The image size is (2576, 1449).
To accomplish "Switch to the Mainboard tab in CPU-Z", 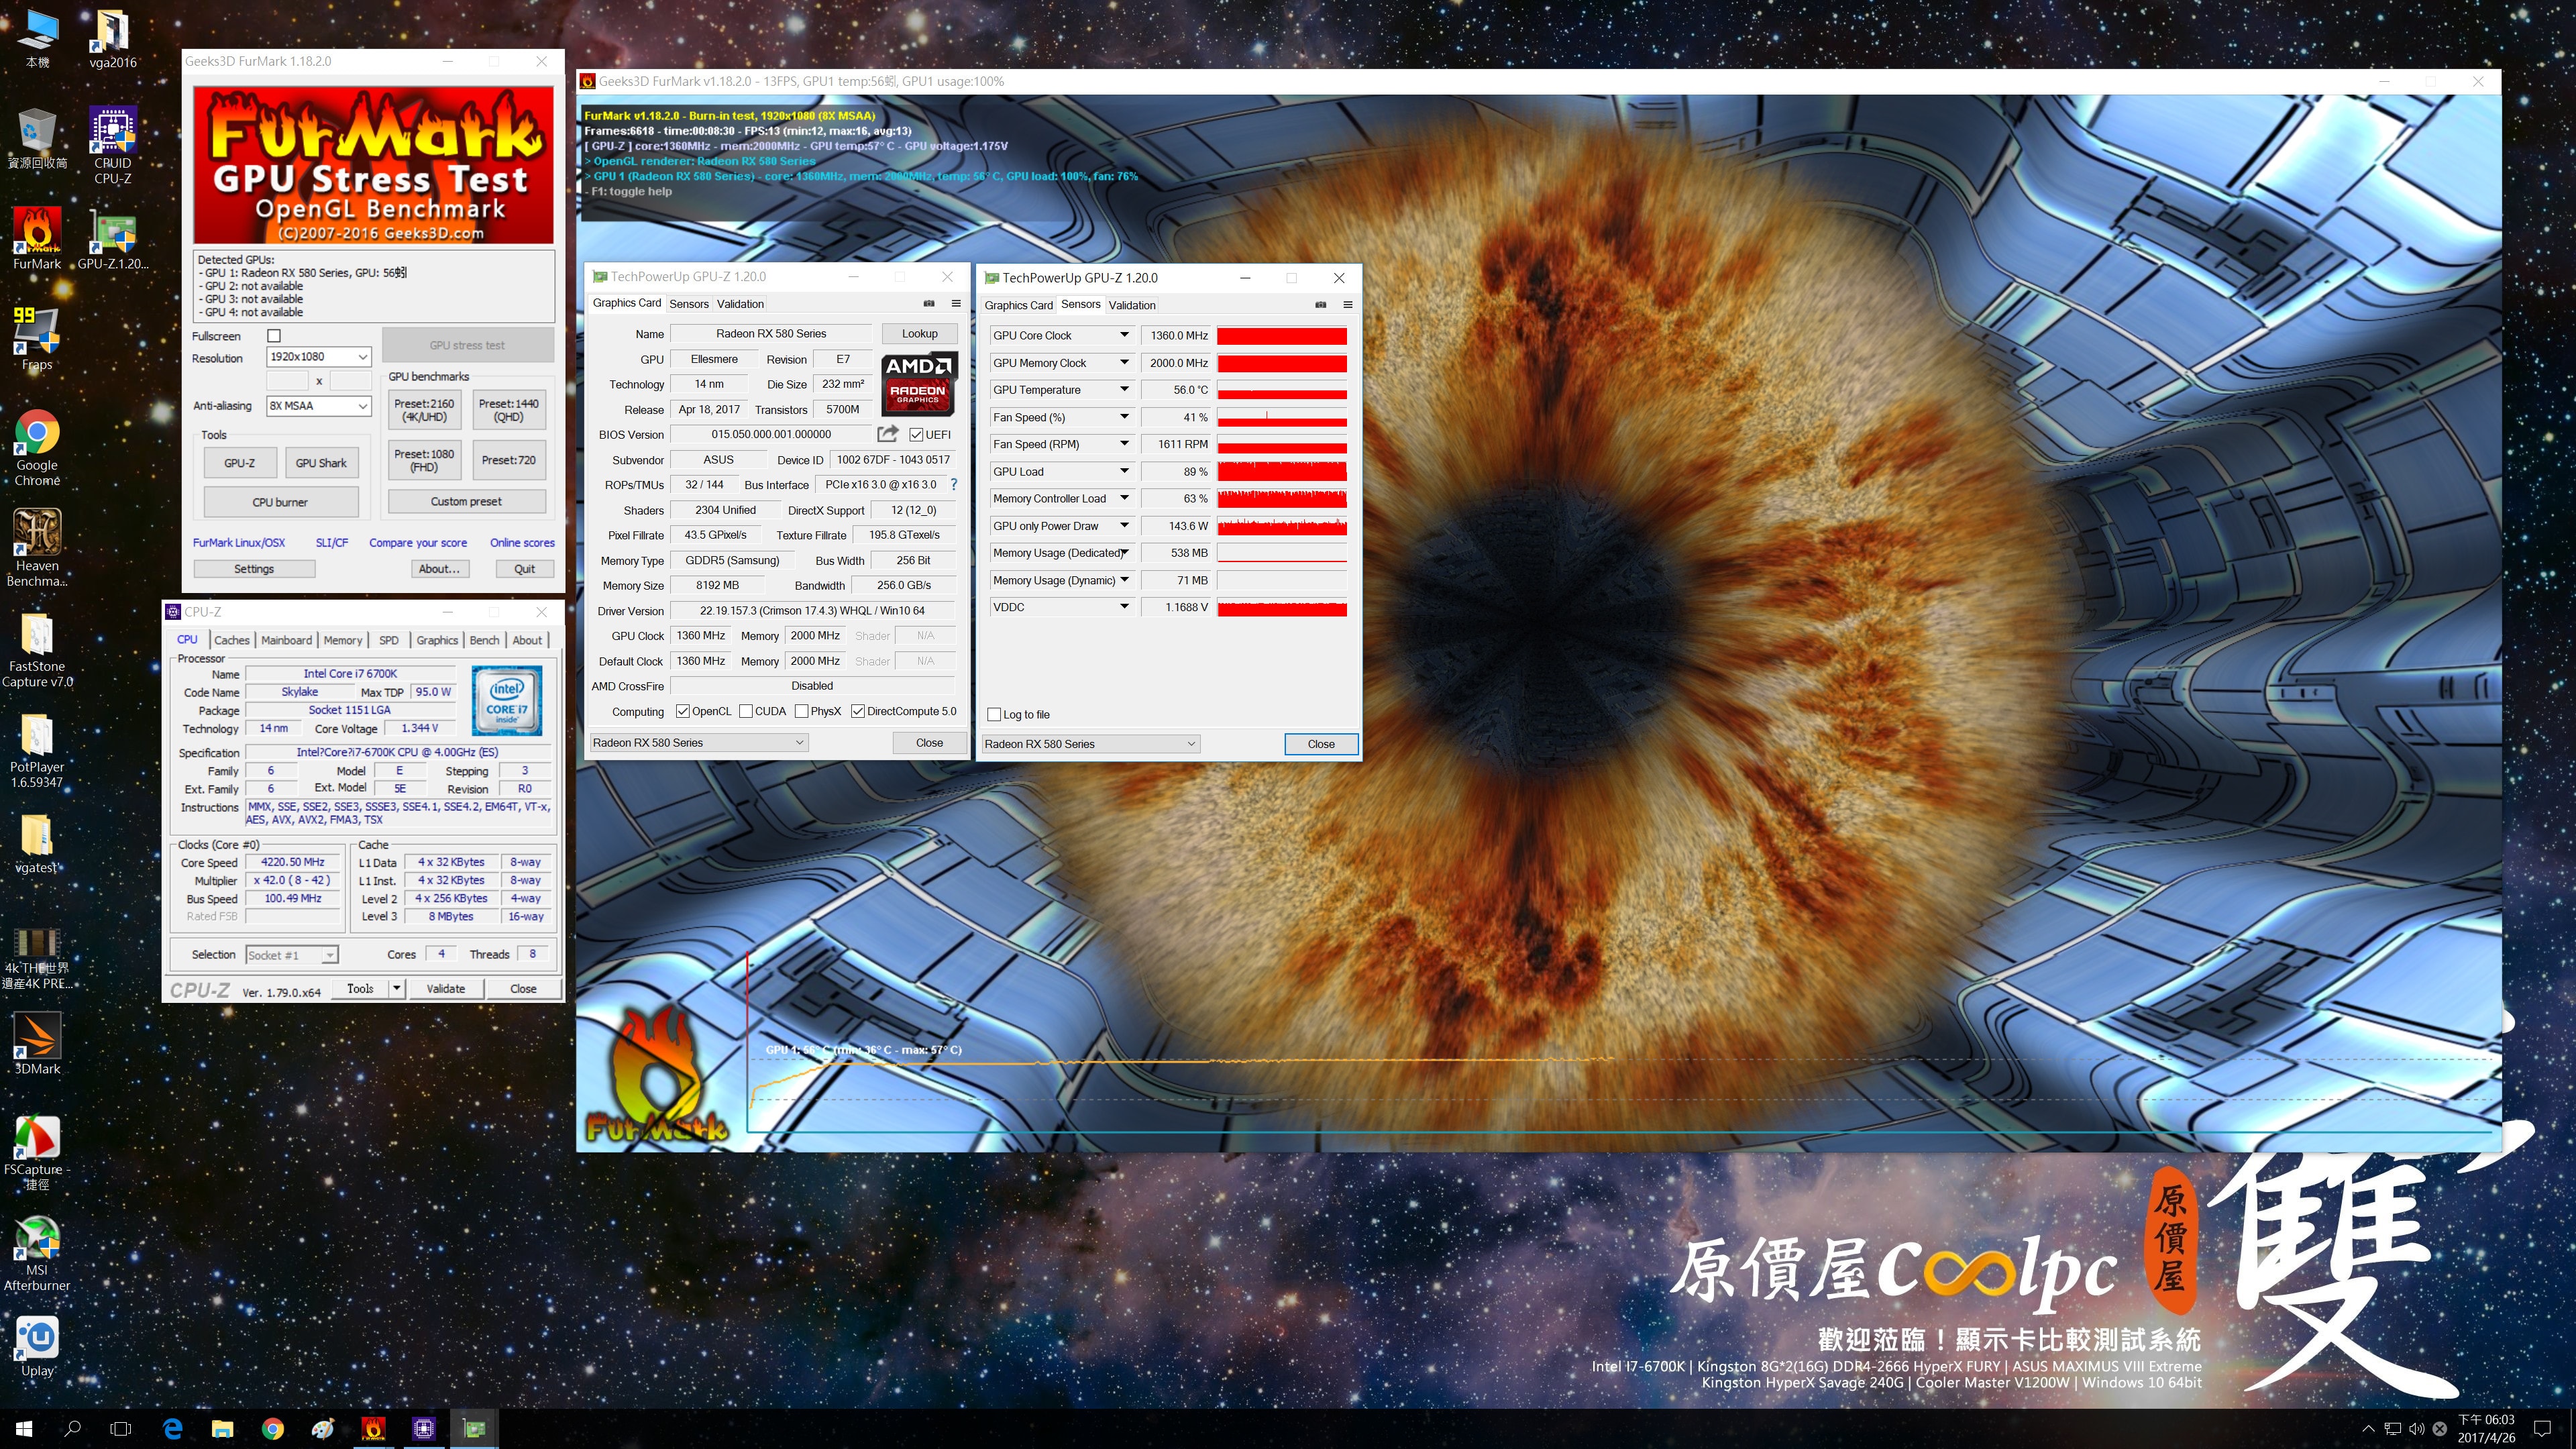I will [287, 640].
